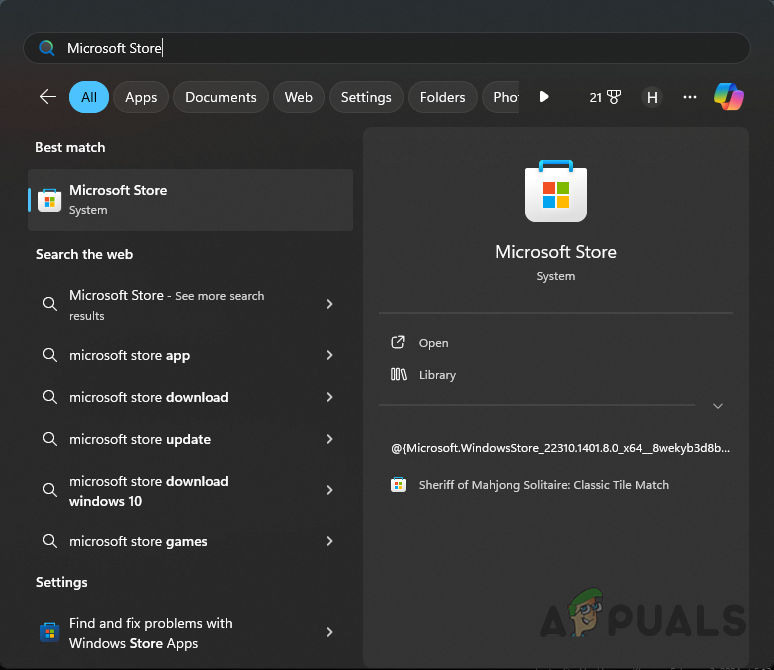
Task: Click search icon beside 'microsoft store update'
Action: (49, 439)
